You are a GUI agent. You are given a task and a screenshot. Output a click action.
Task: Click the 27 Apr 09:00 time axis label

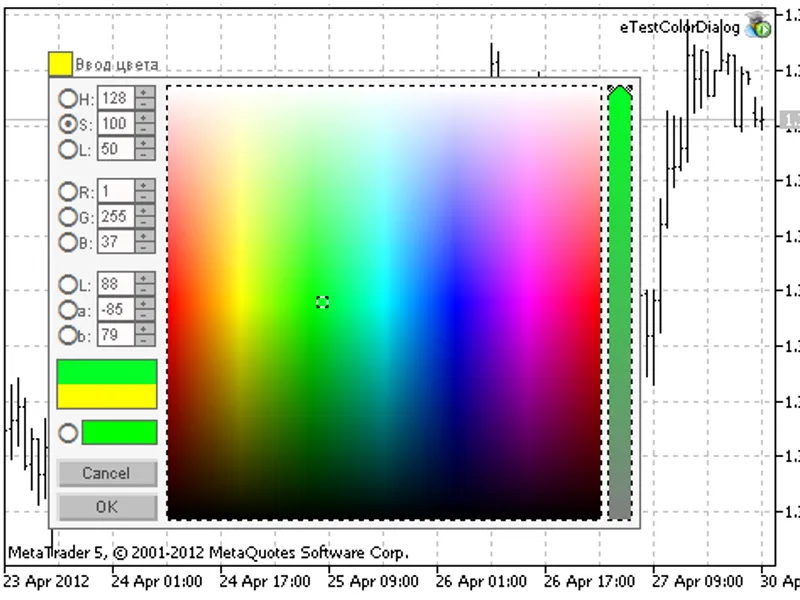click(697, 581)
